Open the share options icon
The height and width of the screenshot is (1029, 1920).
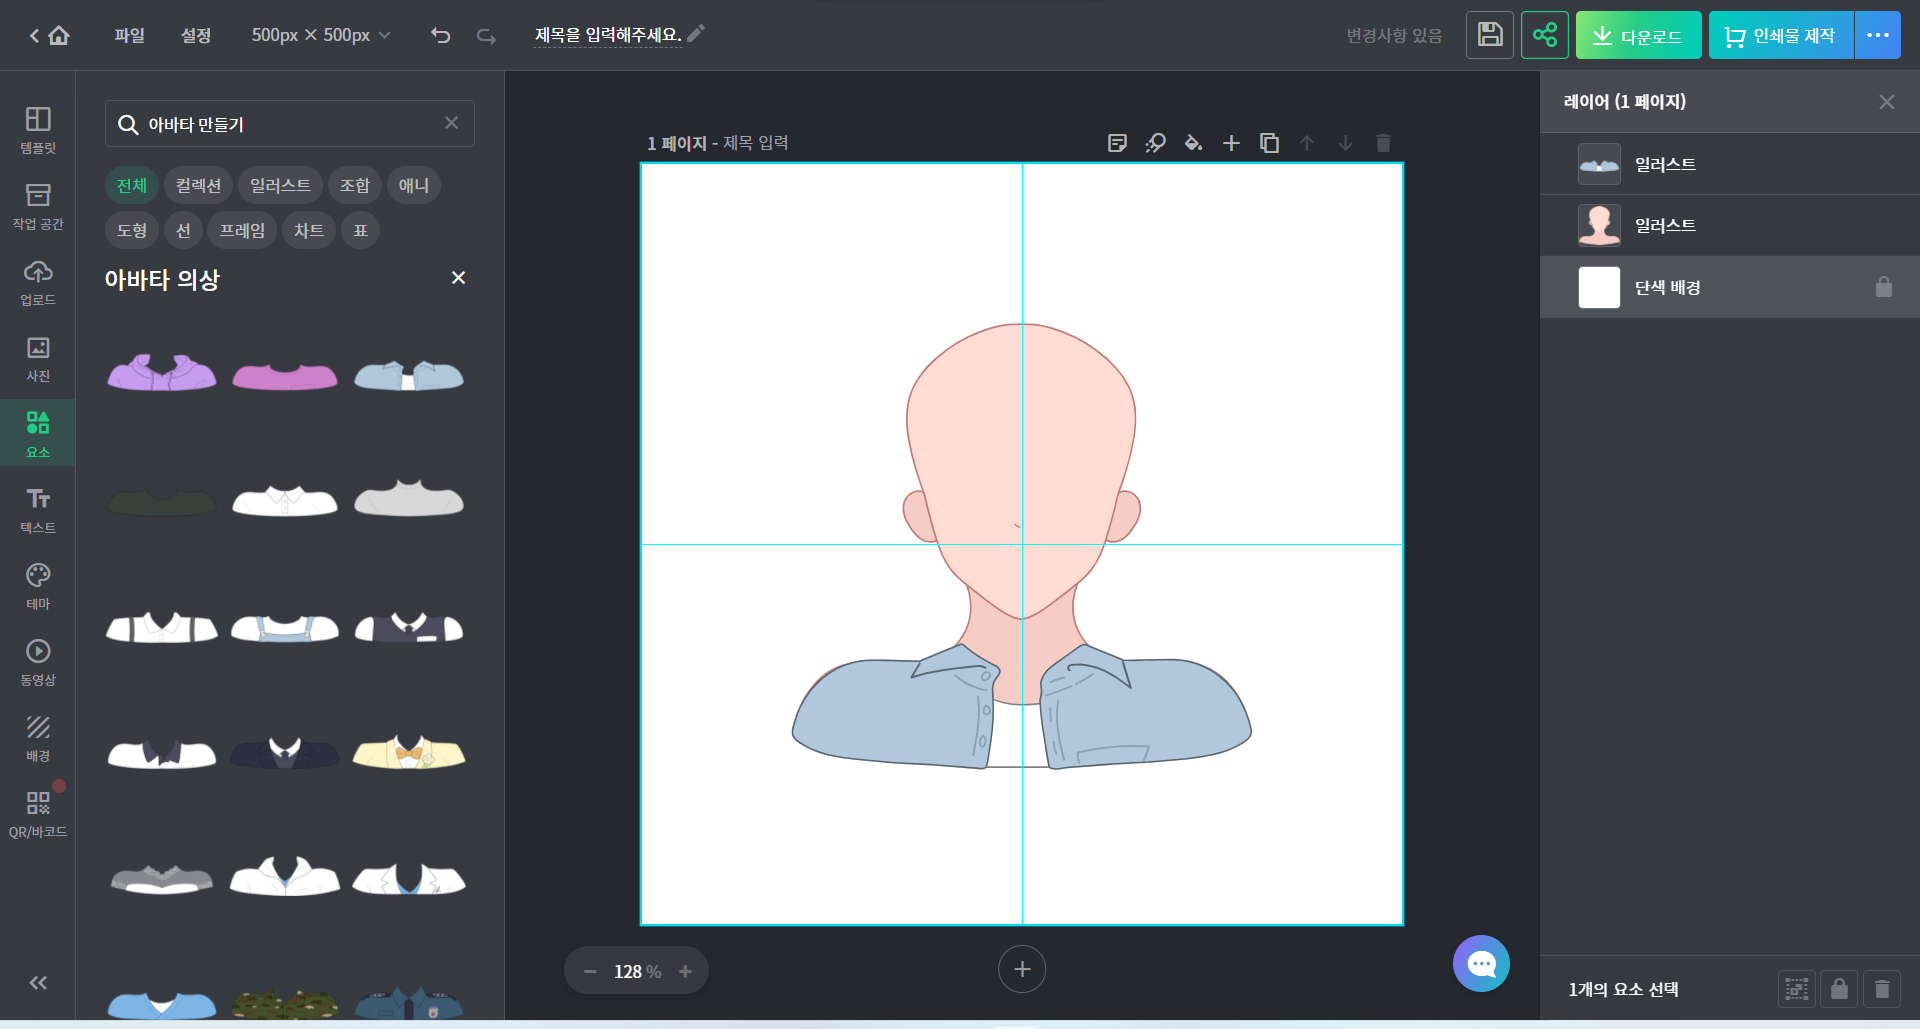(x=1545, y=35)
